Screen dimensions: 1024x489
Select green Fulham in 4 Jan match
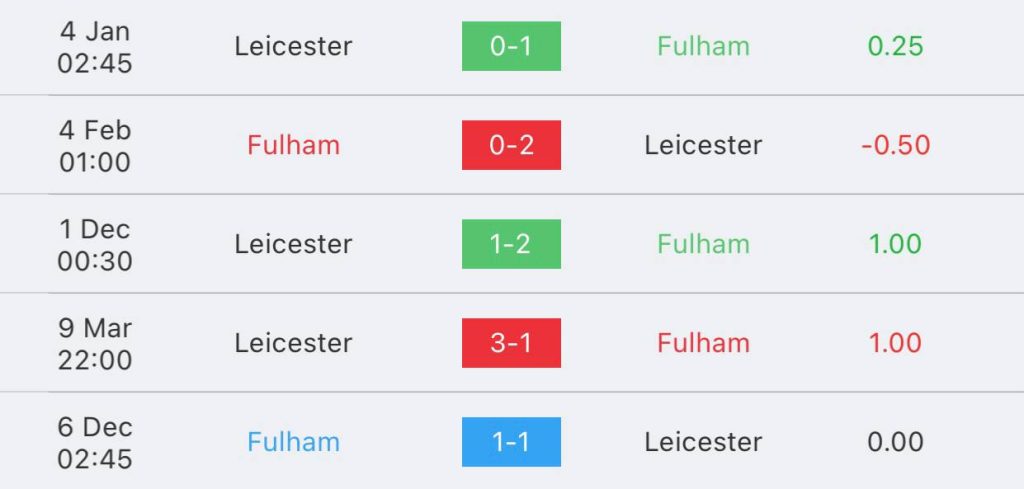pyautogui.click(x=703, y=46)
